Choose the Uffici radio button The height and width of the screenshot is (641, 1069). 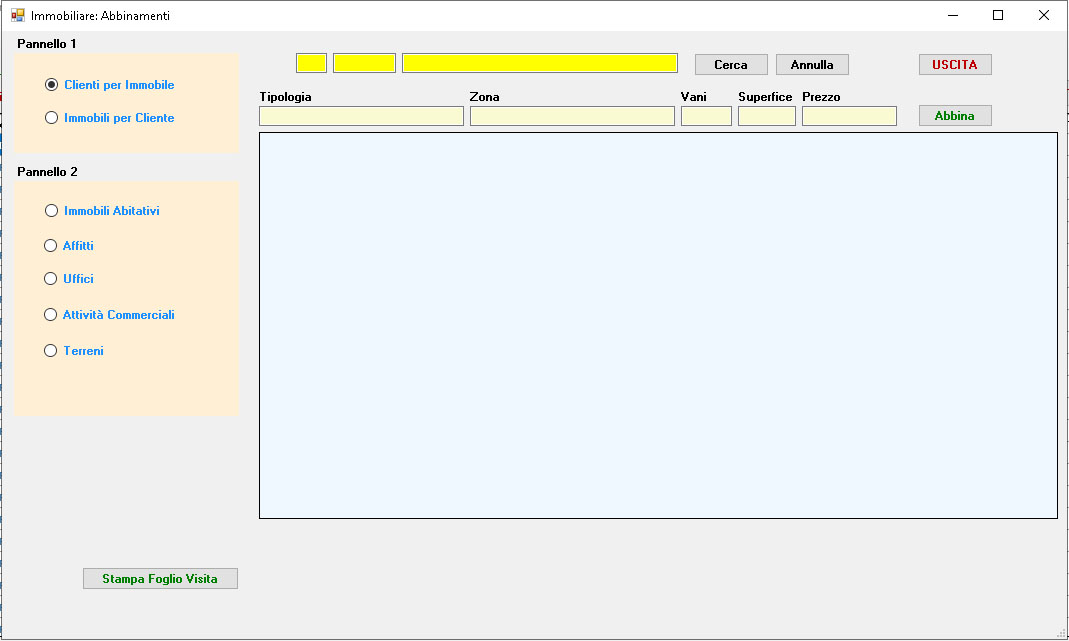pos(51,279)
